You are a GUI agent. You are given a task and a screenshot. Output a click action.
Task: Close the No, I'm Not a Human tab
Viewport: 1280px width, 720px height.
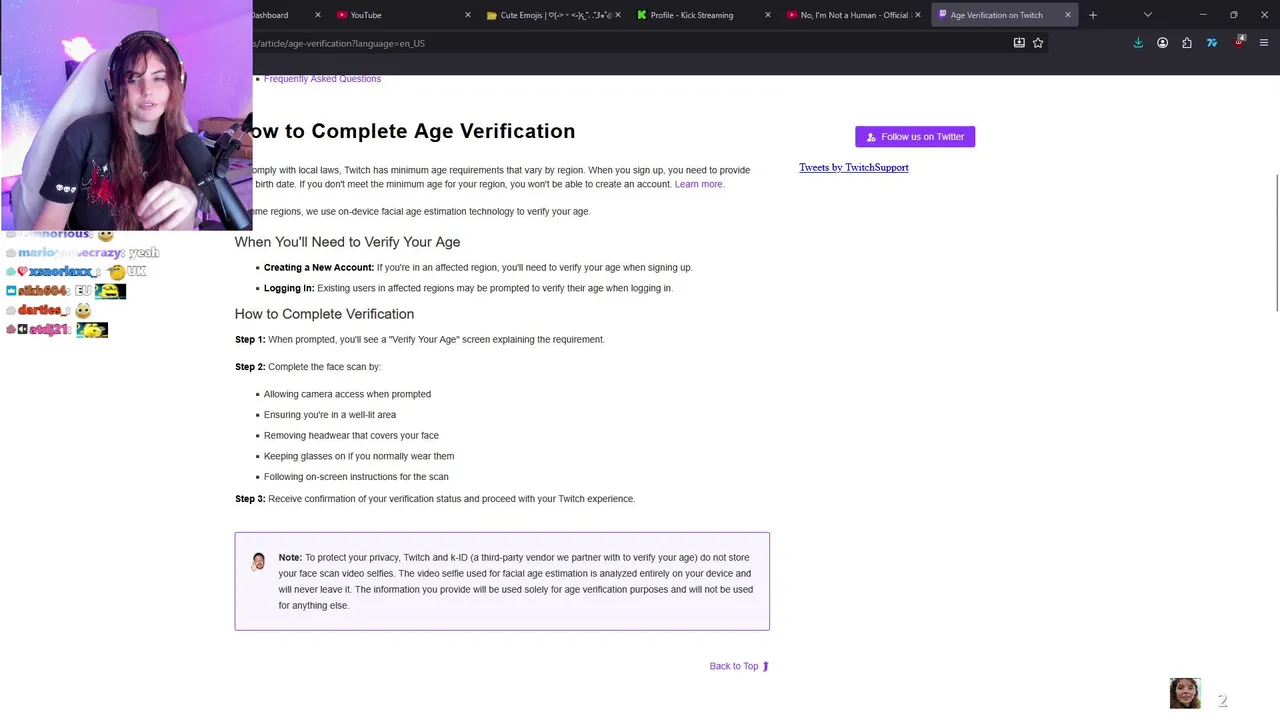[918, 15]
